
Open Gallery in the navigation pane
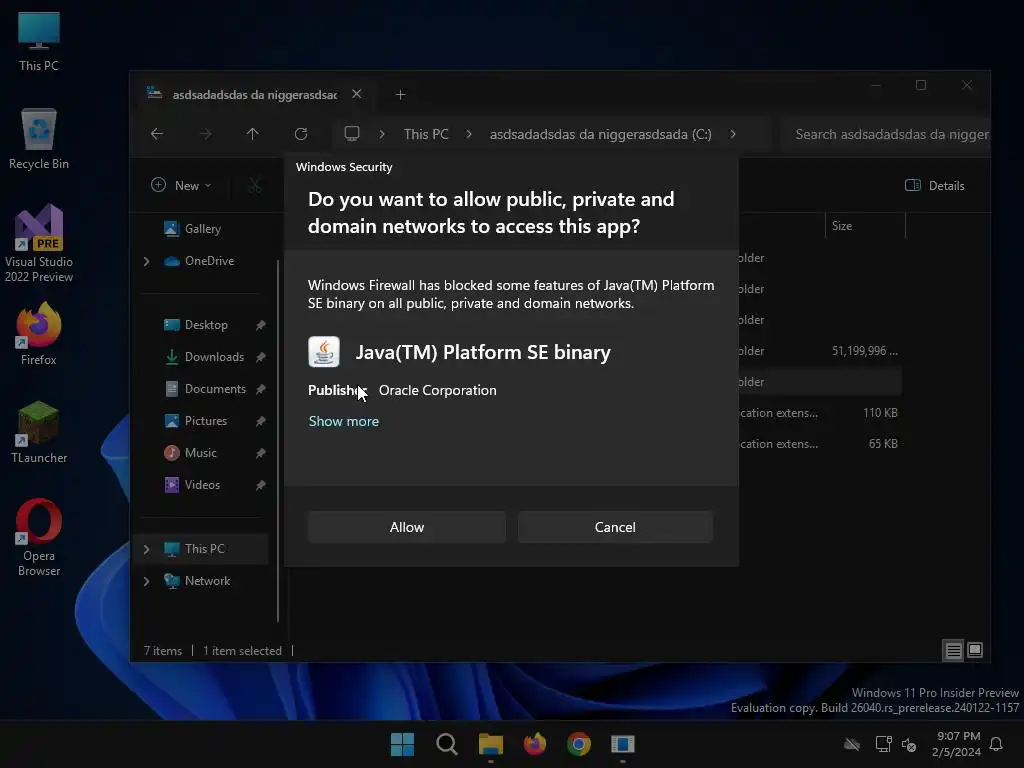coord(203,229)
